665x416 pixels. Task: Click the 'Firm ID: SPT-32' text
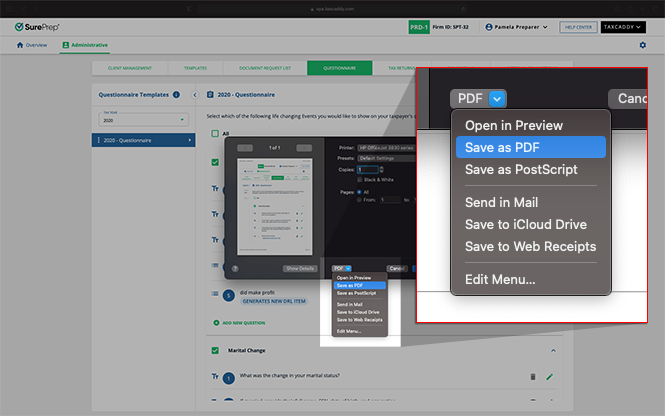pyautogui.click(x=450, y=27)
